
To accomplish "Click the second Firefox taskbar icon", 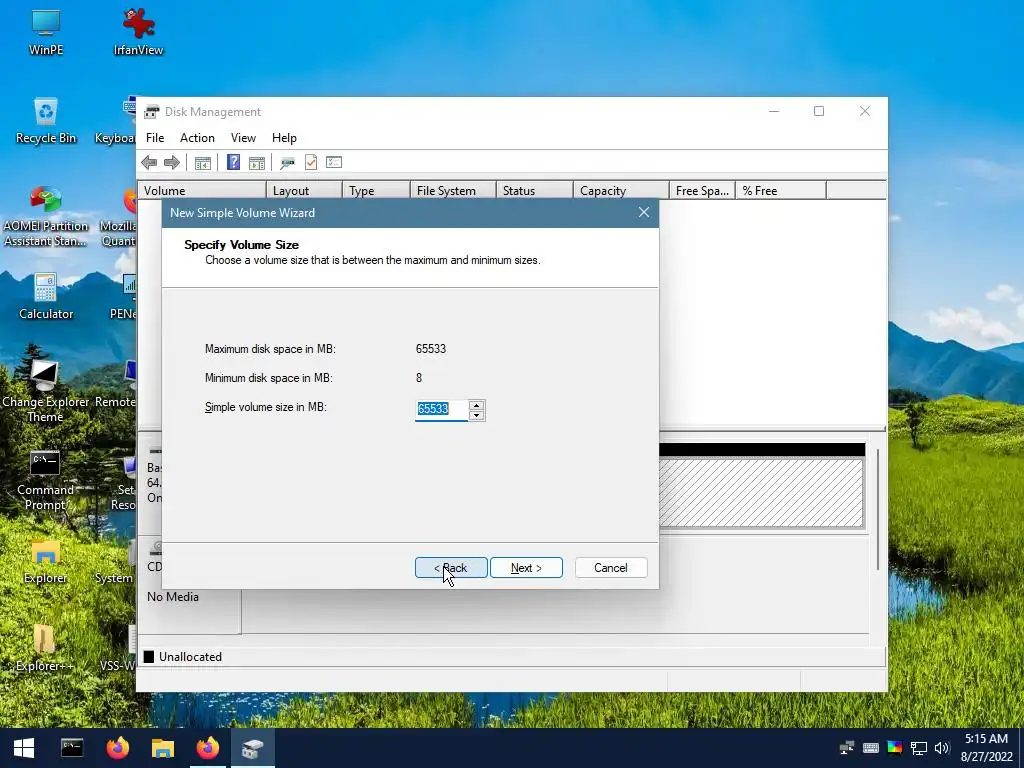I will pyautogui.click(x=208, y=748).
